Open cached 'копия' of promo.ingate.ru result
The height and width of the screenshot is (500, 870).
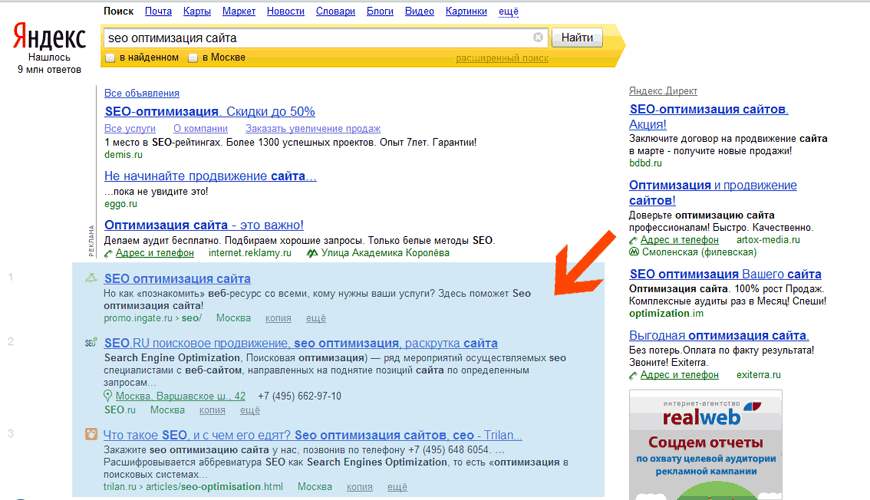[278, 319]
